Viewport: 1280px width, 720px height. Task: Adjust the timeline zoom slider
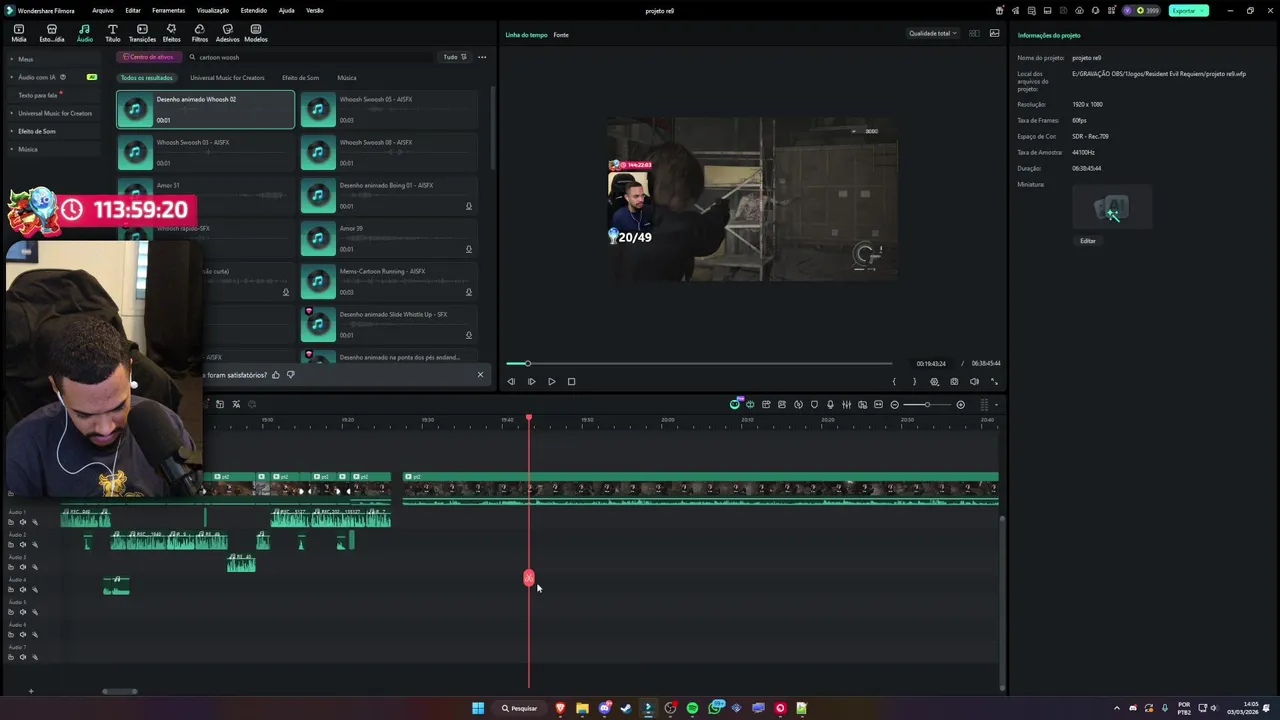[927, 405]
